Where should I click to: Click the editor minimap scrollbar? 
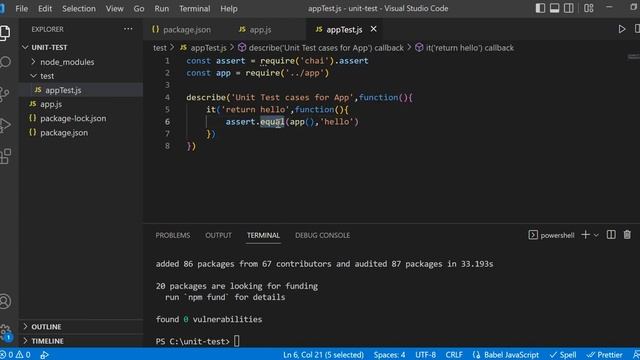pos(633,57)
